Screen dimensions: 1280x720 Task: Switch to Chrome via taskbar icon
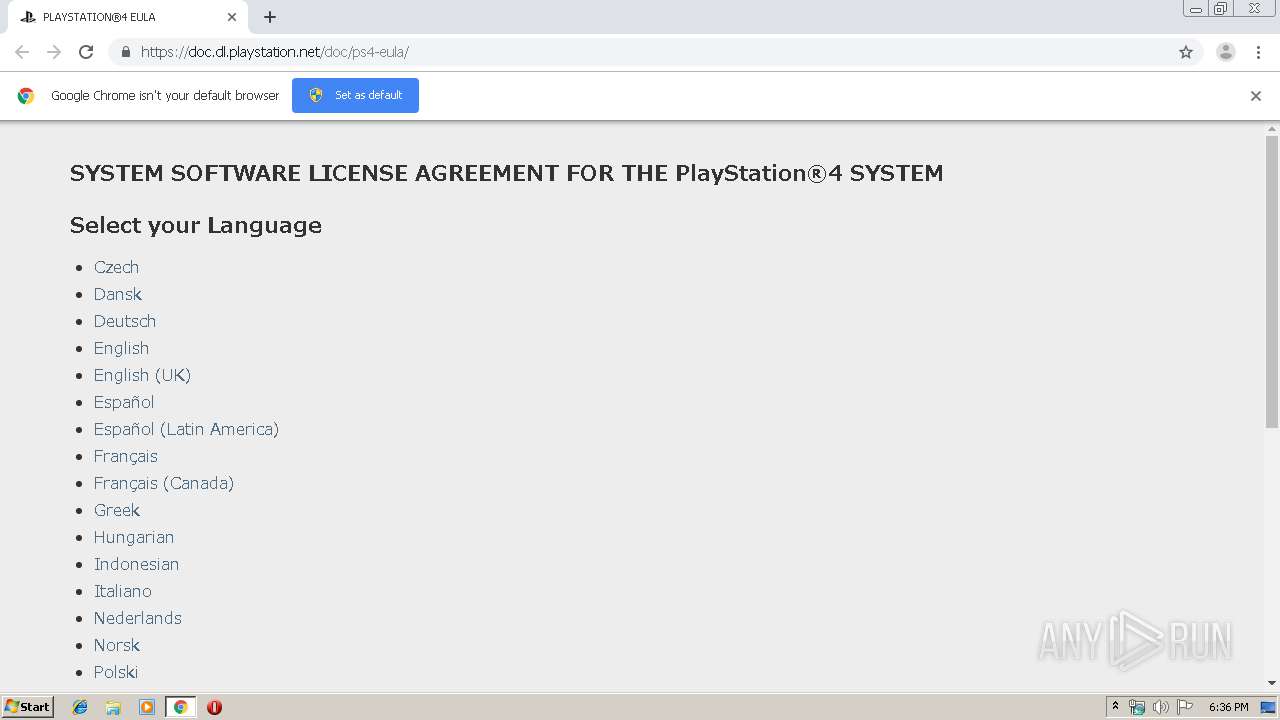180,707
